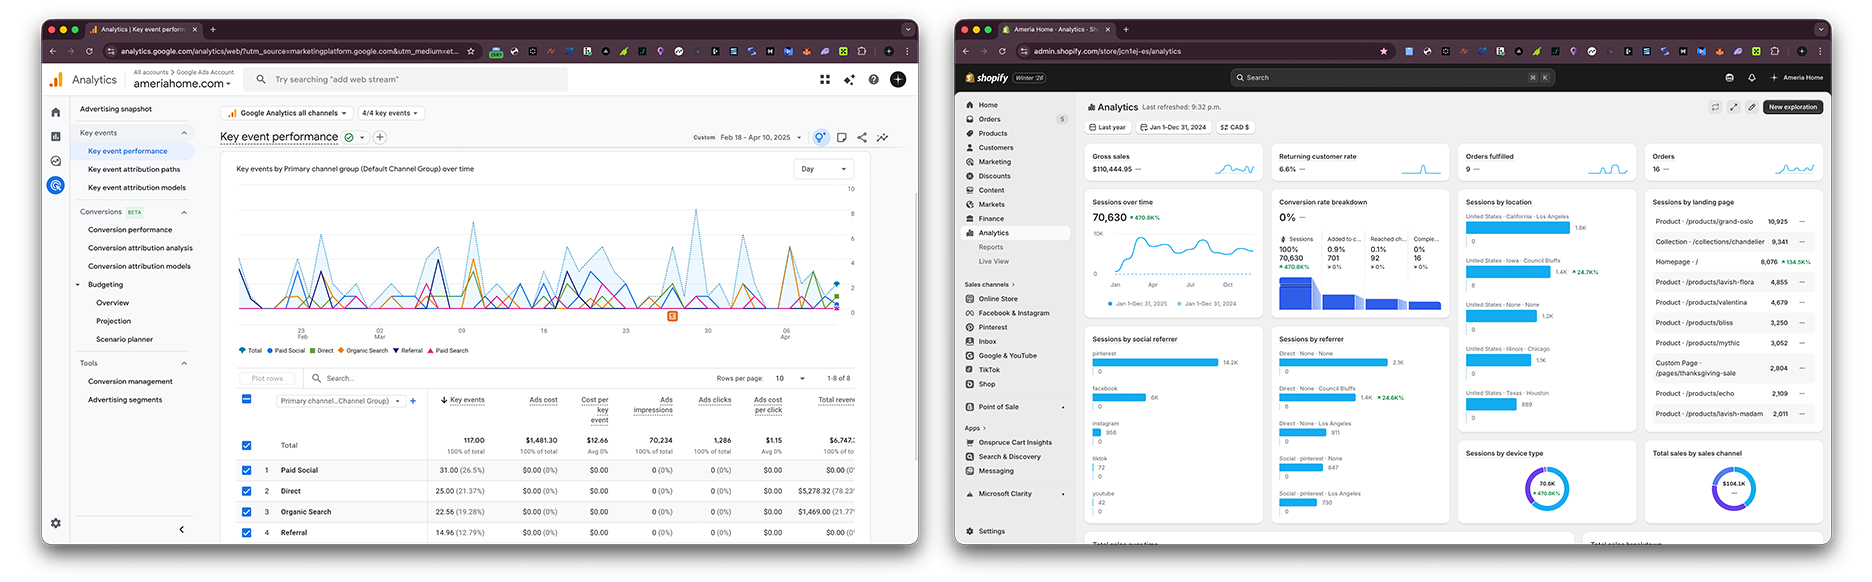Click the Last year date filter in Shopify

(1107, 127)
